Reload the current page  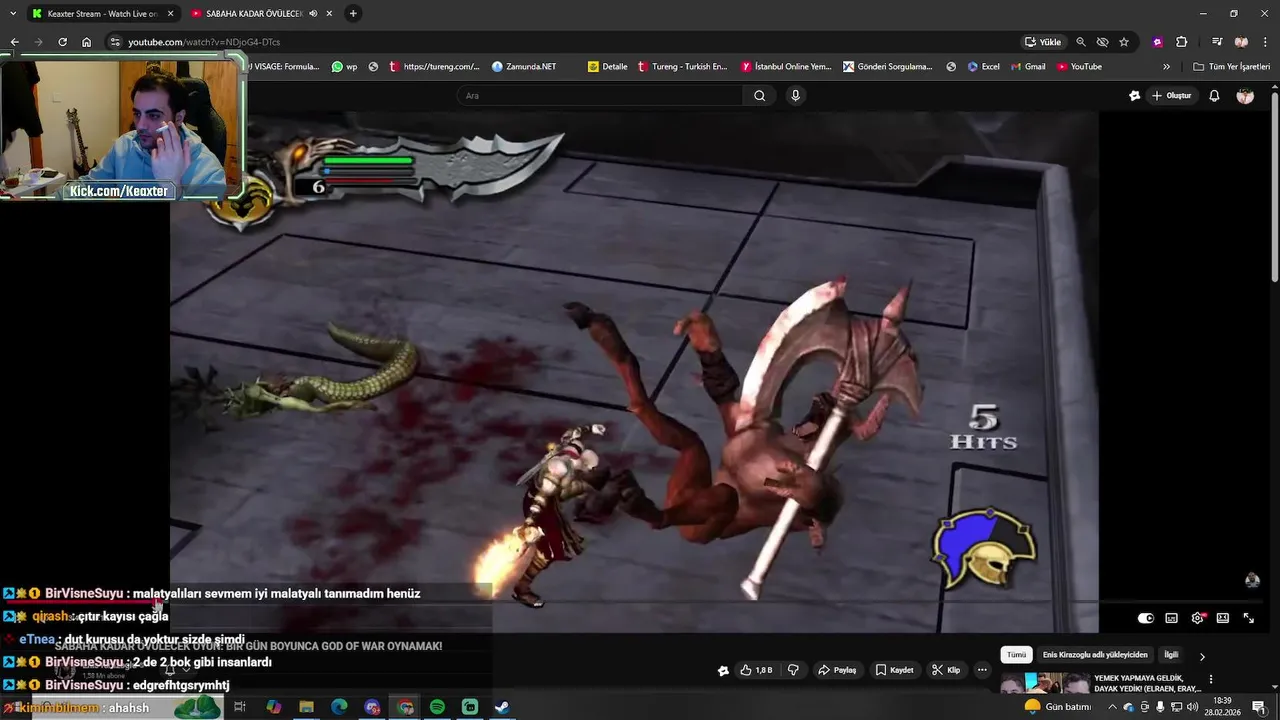pyautogui.click(x=62, y=42)
